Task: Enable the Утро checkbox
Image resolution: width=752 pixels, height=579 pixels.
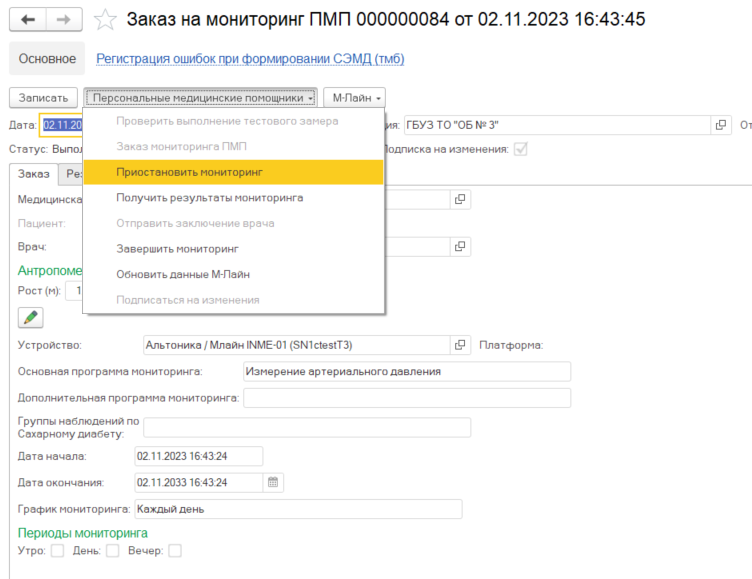Action: click(57, 551)
